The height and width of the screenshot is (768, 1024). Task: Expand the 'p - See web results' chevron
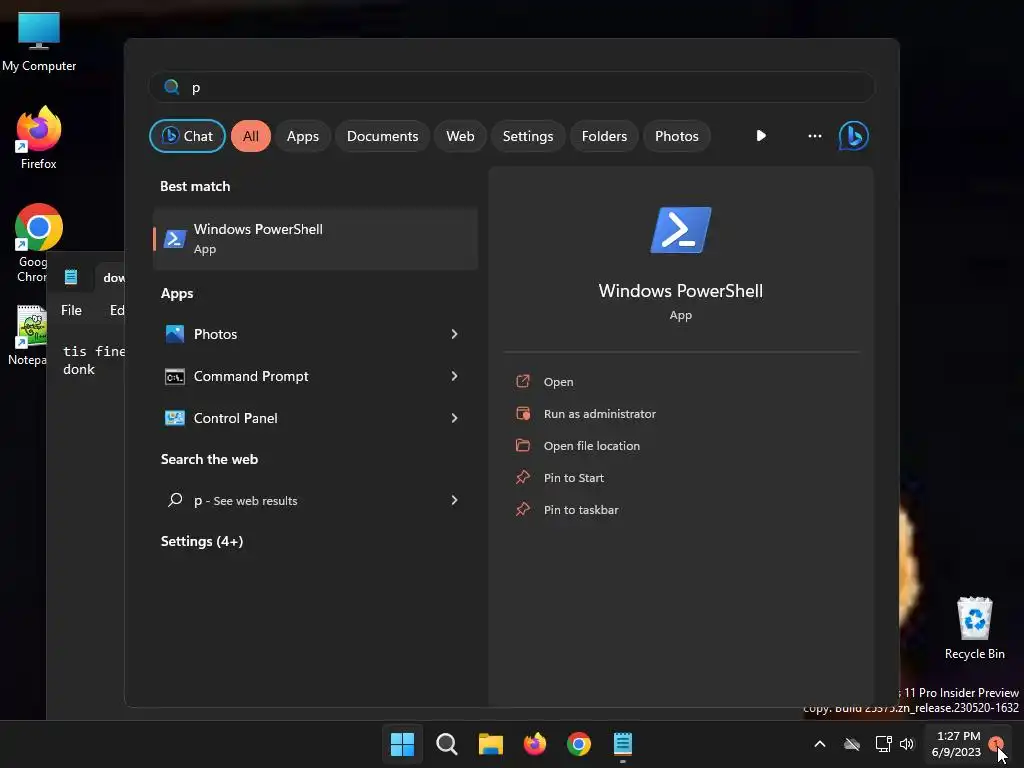click(x=455, y=500)
